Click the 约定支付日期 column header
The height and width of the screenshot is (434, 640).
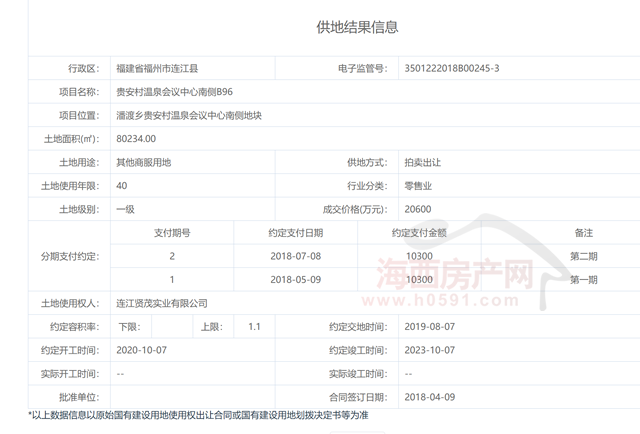[296, 233]
